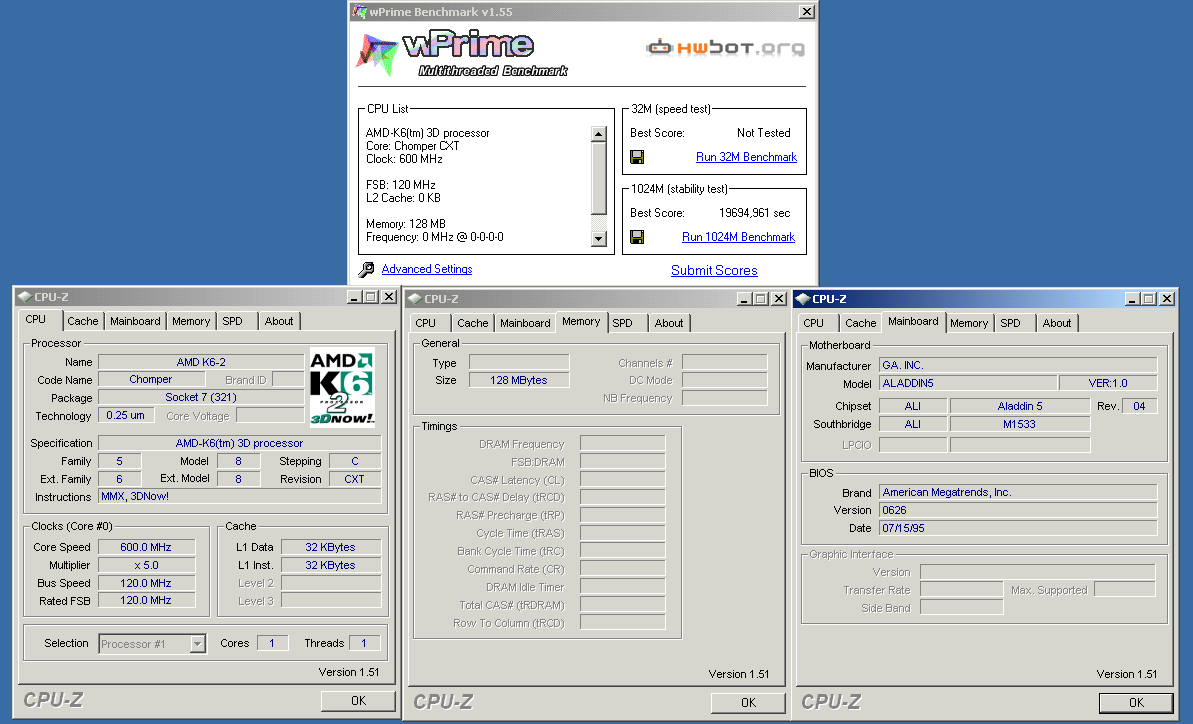Image resolution: width=1193 pixels, height=724 pixels.
Task: Run the 32M Benchmark
Action: (746, 157)
